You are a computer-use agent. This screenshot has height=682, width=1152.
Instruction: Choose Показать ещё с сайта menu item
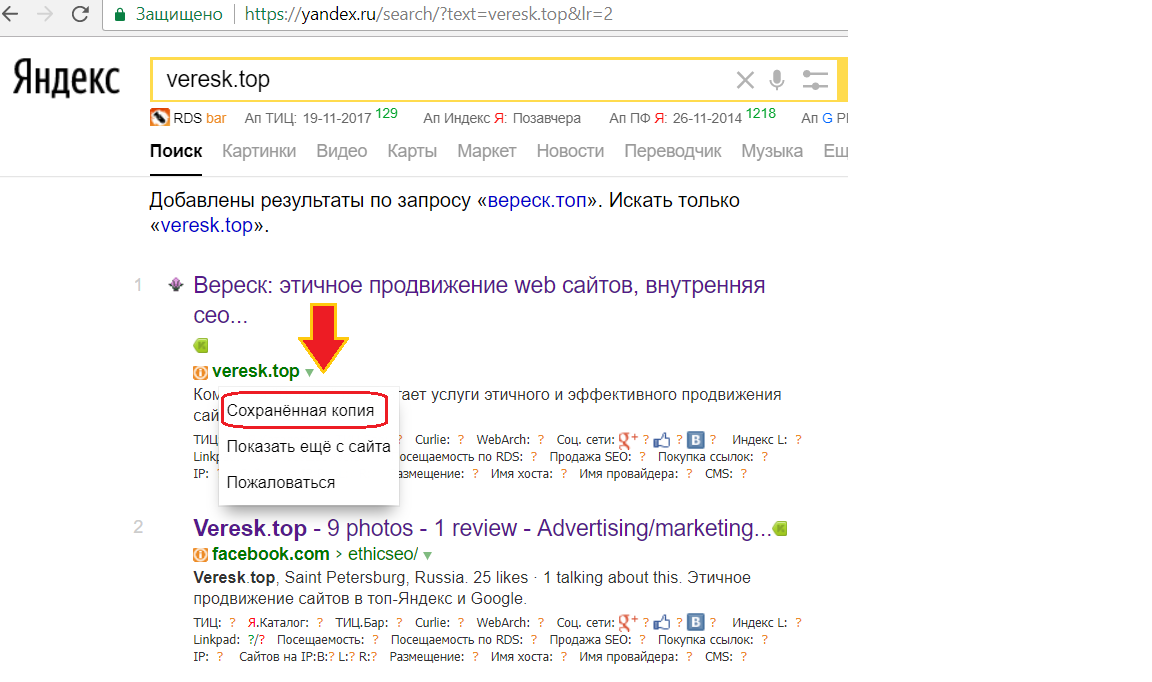(x=308, y=447)
